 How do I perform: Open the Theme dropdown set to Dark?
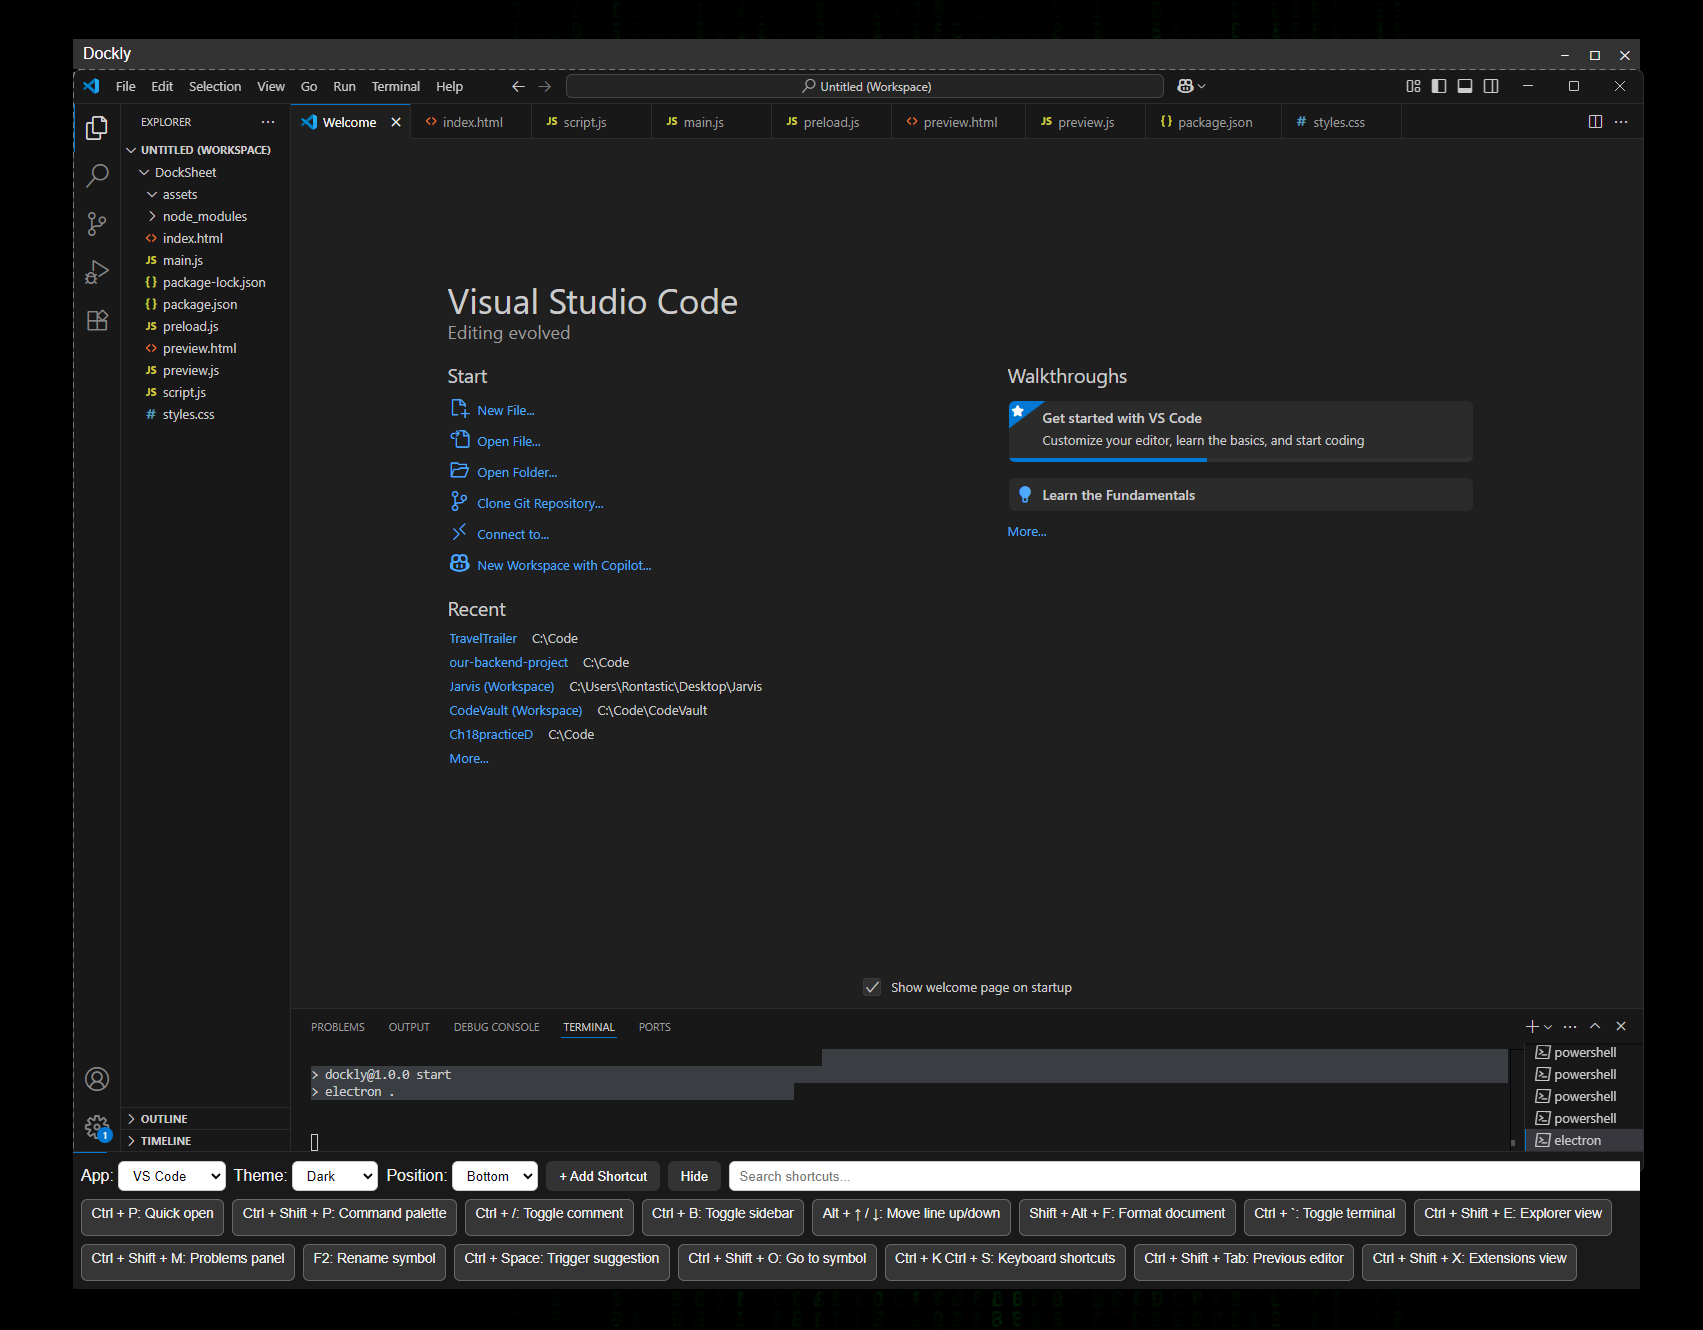click(x=334, y=1175)
